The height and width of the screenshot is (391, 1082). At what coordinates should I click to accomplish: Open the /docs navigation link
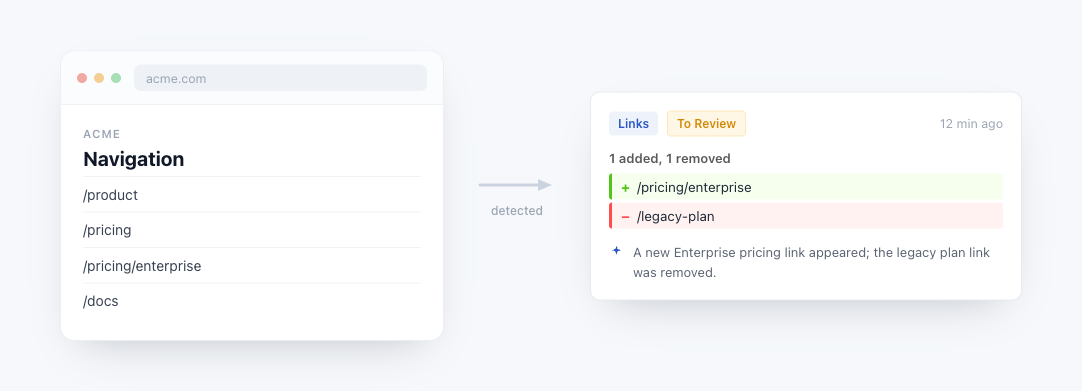click(x=101, y=301)
